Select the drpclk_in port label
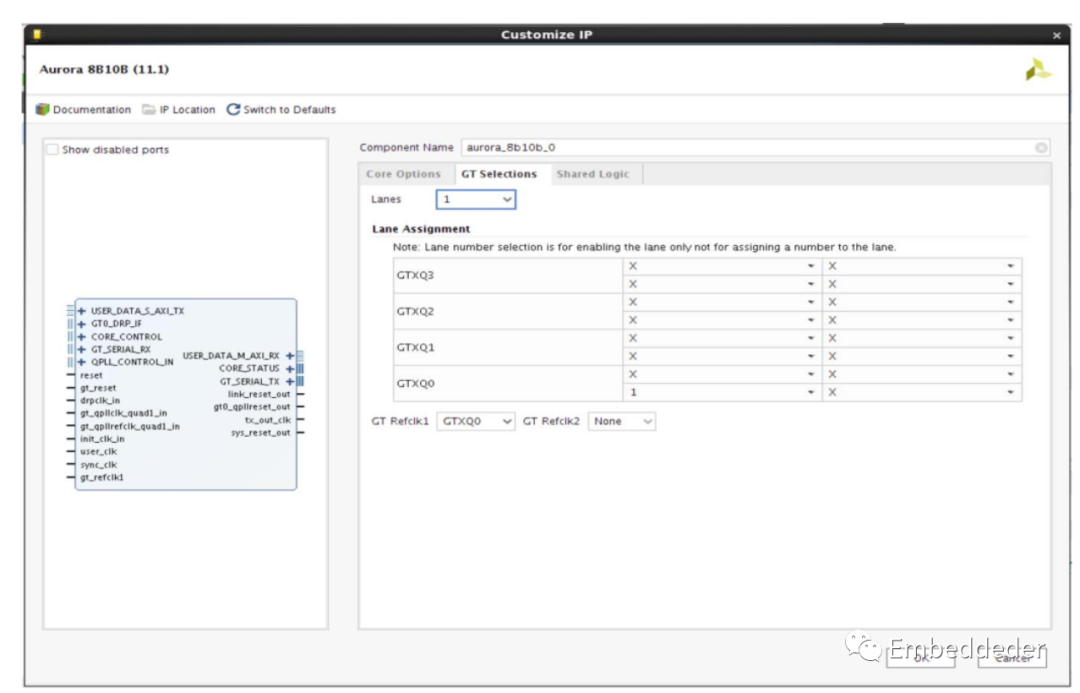 100,401
